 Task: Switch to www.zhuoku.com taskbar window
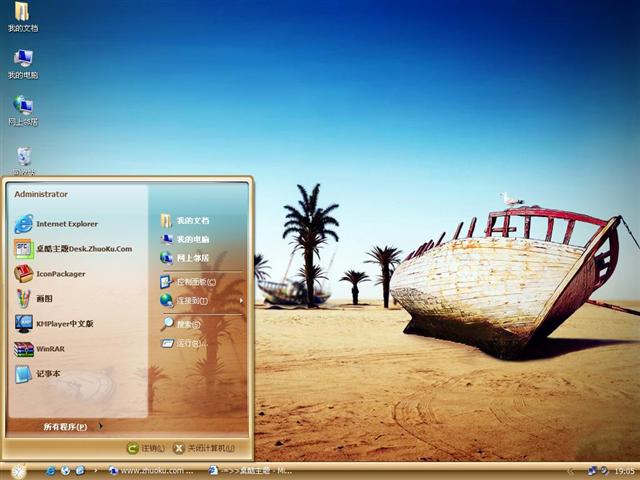[151, 471]
